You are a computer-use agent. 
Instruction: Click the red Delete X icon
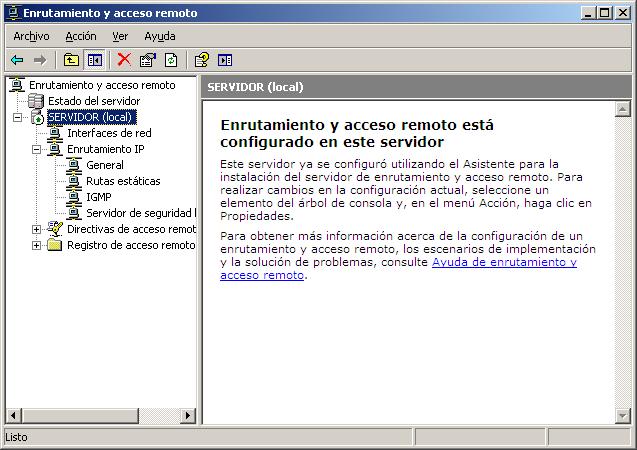[124, 60]
